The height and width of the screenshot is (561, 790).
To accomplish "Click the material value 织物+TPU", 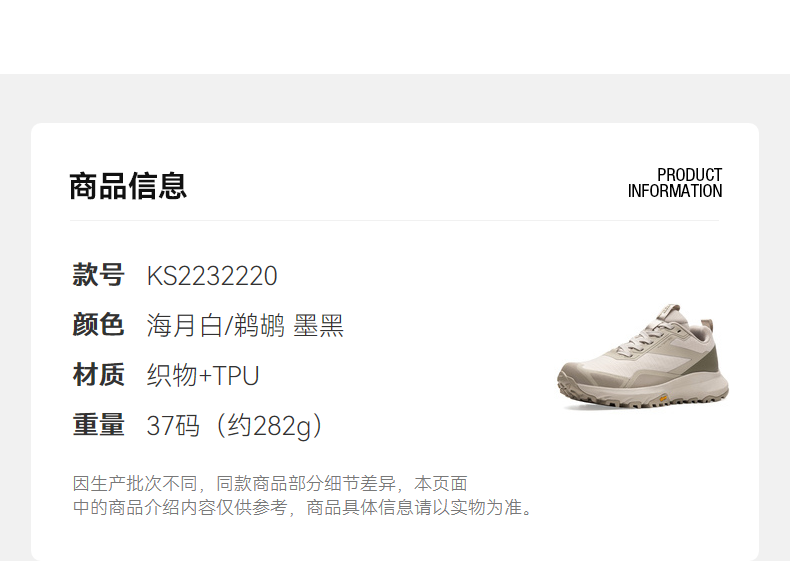I will tap(203, 376).
